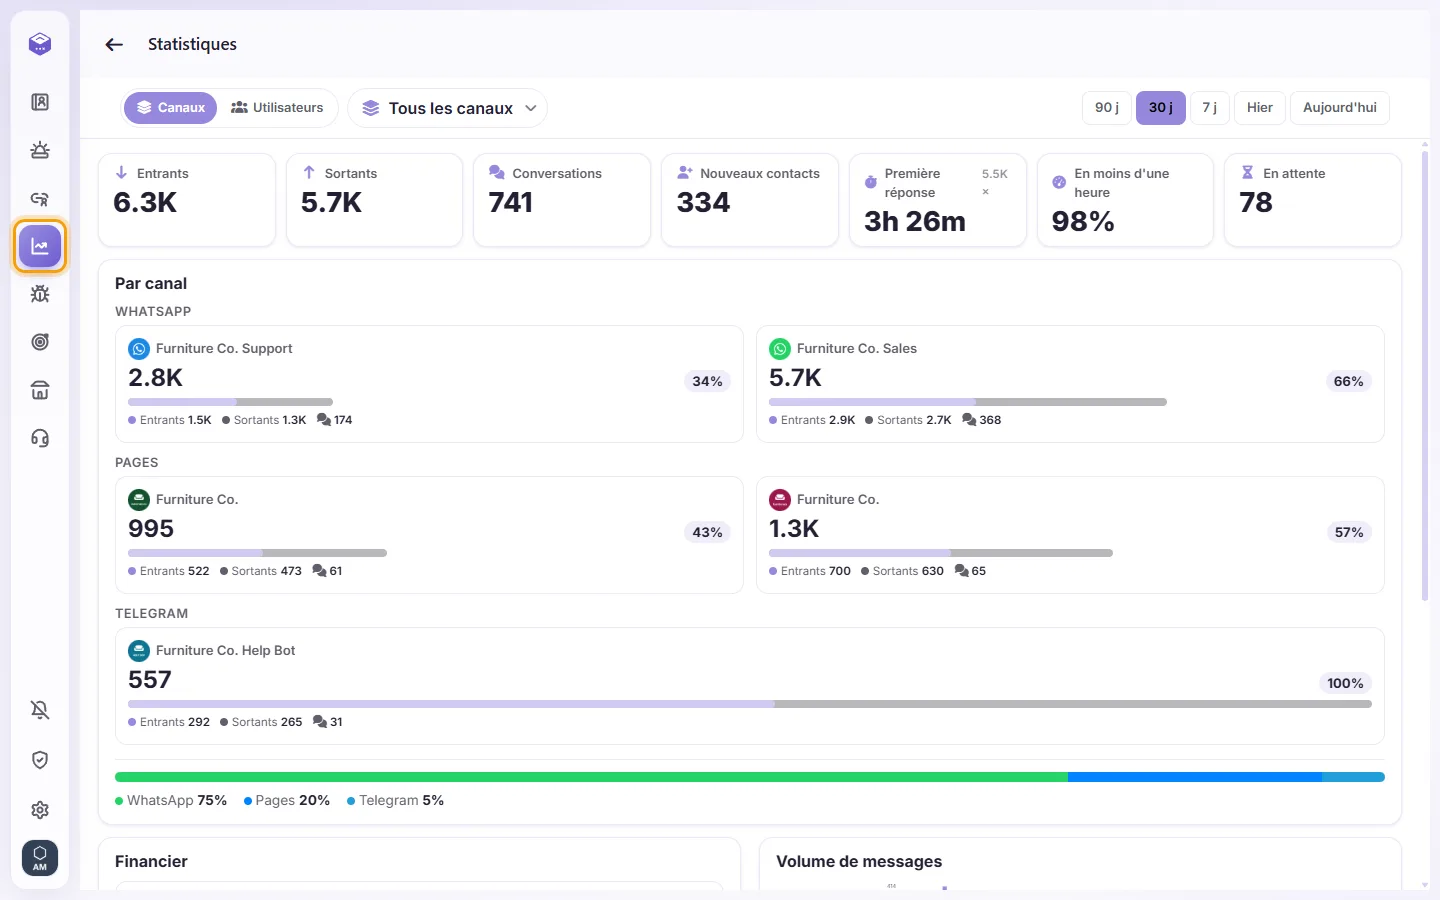The image size is (1440, 900).
Task: Click the app logo at top of sidebar
Action: (x=40, y=43)
